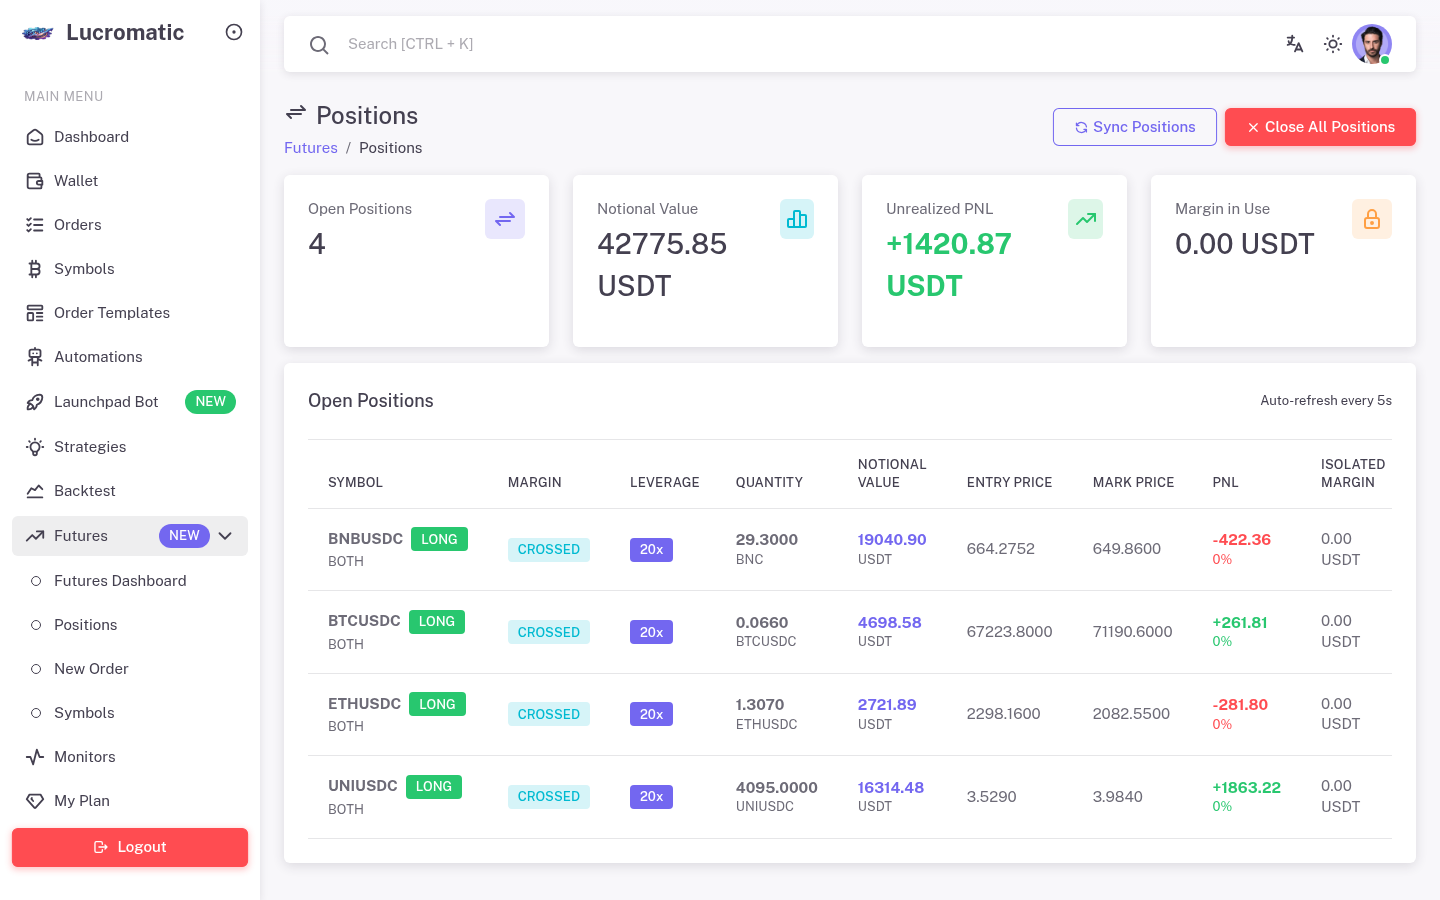Open the Dashboard section icon
Screen dimensions: 1440x900
(x=34, y=136)
